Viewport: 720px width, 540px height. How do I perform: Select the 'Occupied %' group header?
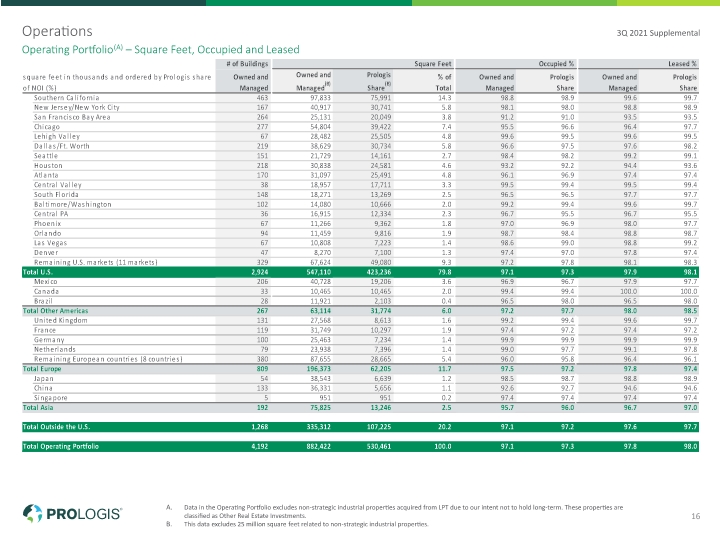(556, 64)
